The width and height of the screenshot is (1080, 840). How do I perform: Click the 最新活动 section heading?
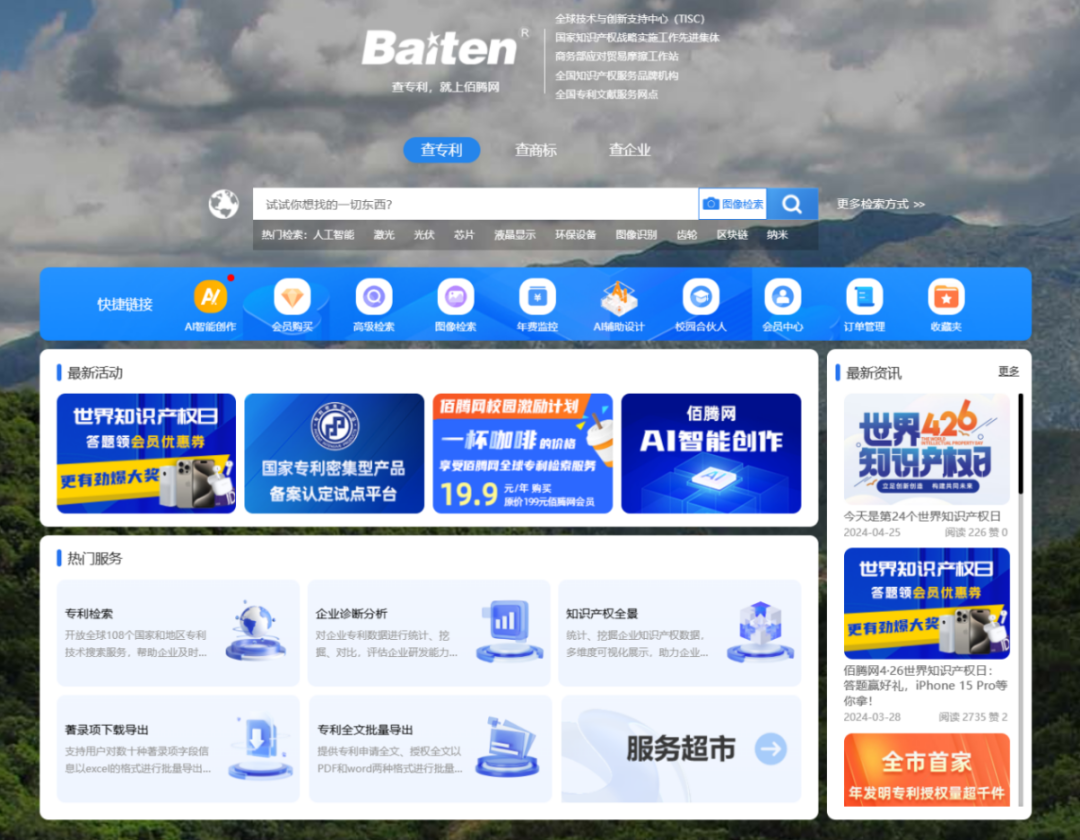(x=95, y=372)
